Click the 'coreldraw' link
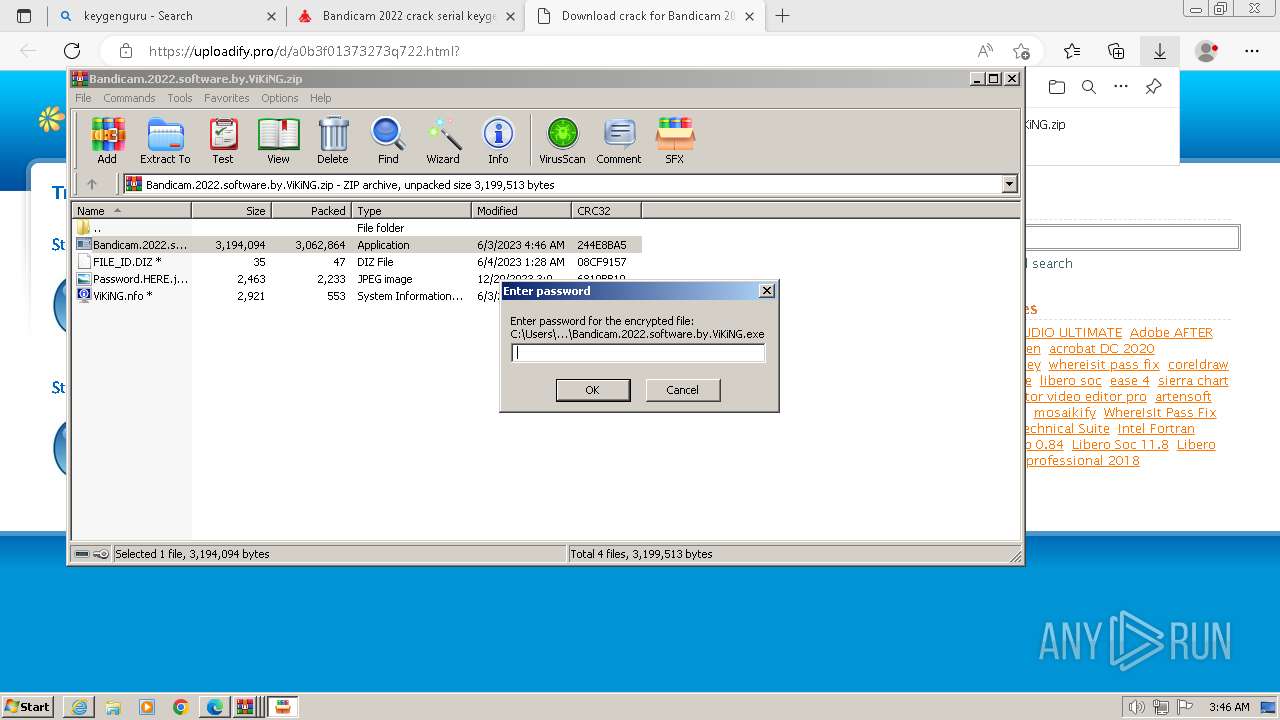 coord(1198,365)
